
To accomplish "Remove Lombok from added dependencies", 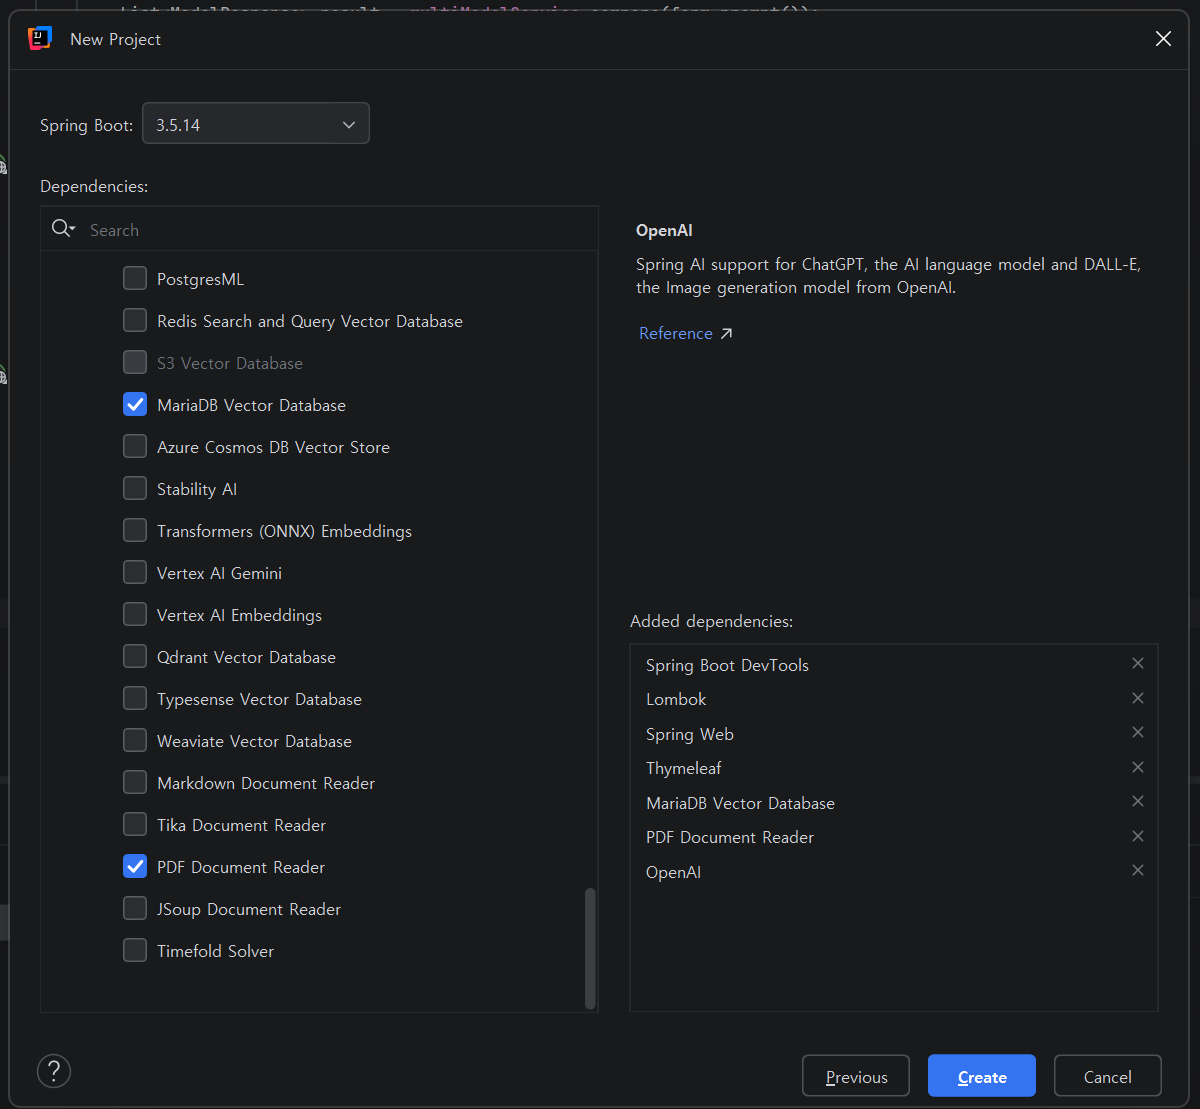I will (1137, 698).
